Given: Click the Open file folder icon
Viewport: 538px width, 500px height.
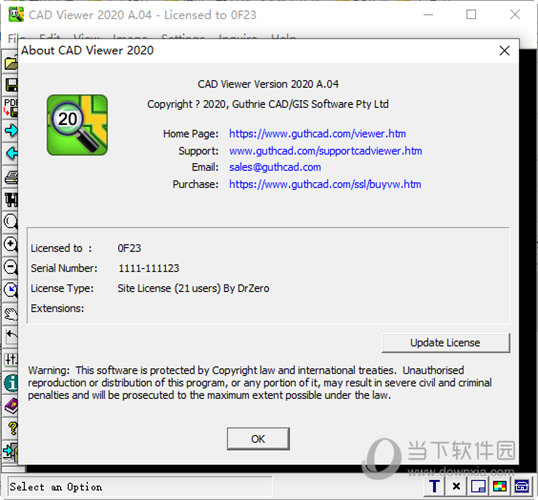Looking at the screenshot, I should 11,63.
